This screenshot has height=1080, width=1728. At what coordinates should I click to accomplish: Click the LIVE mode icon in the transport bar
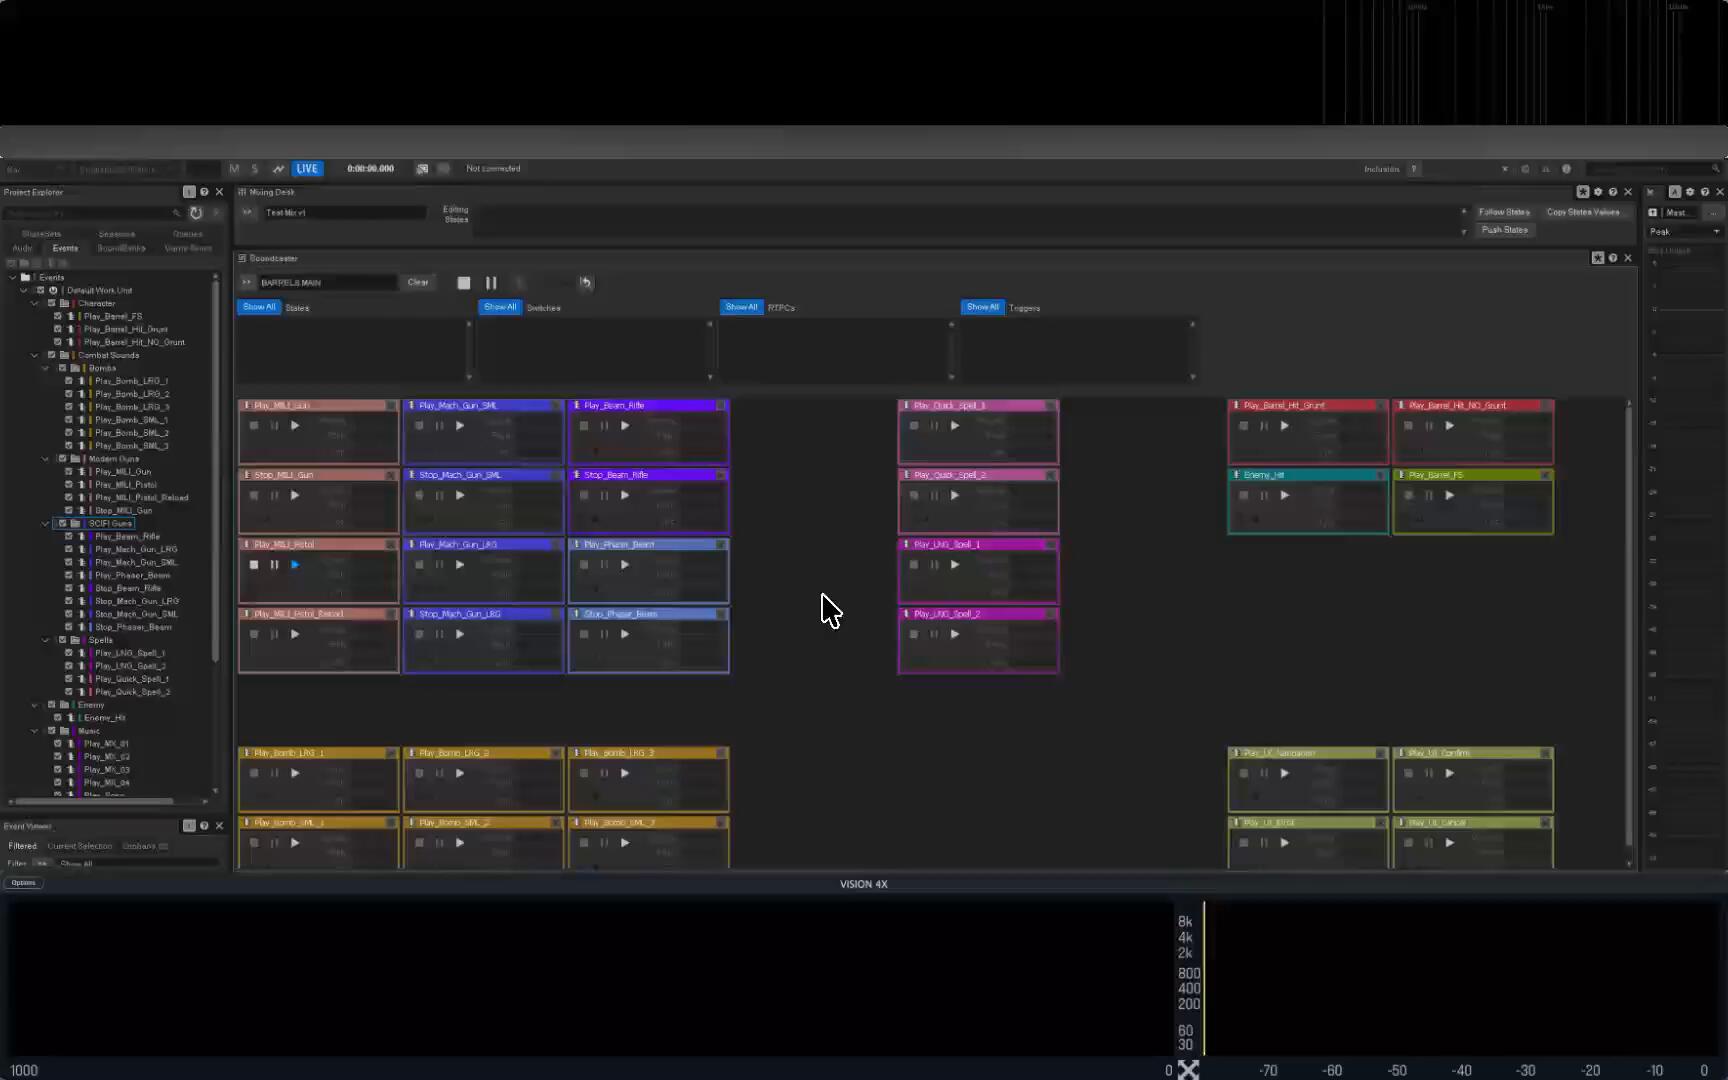(307, 168)
